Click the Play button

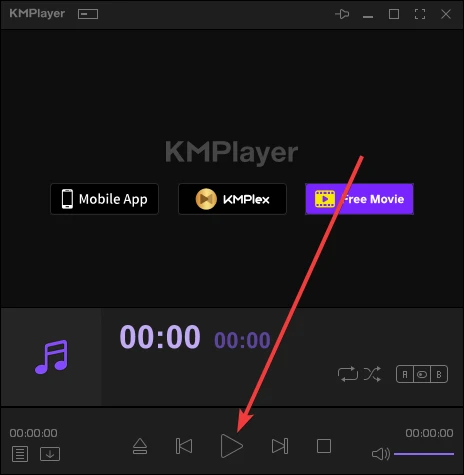(x=231, y=446)
